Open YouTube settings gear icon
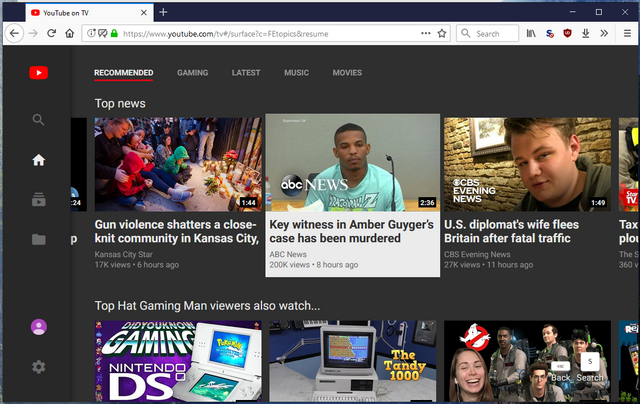This screenshot has width=640, height=404. [39, 367]
